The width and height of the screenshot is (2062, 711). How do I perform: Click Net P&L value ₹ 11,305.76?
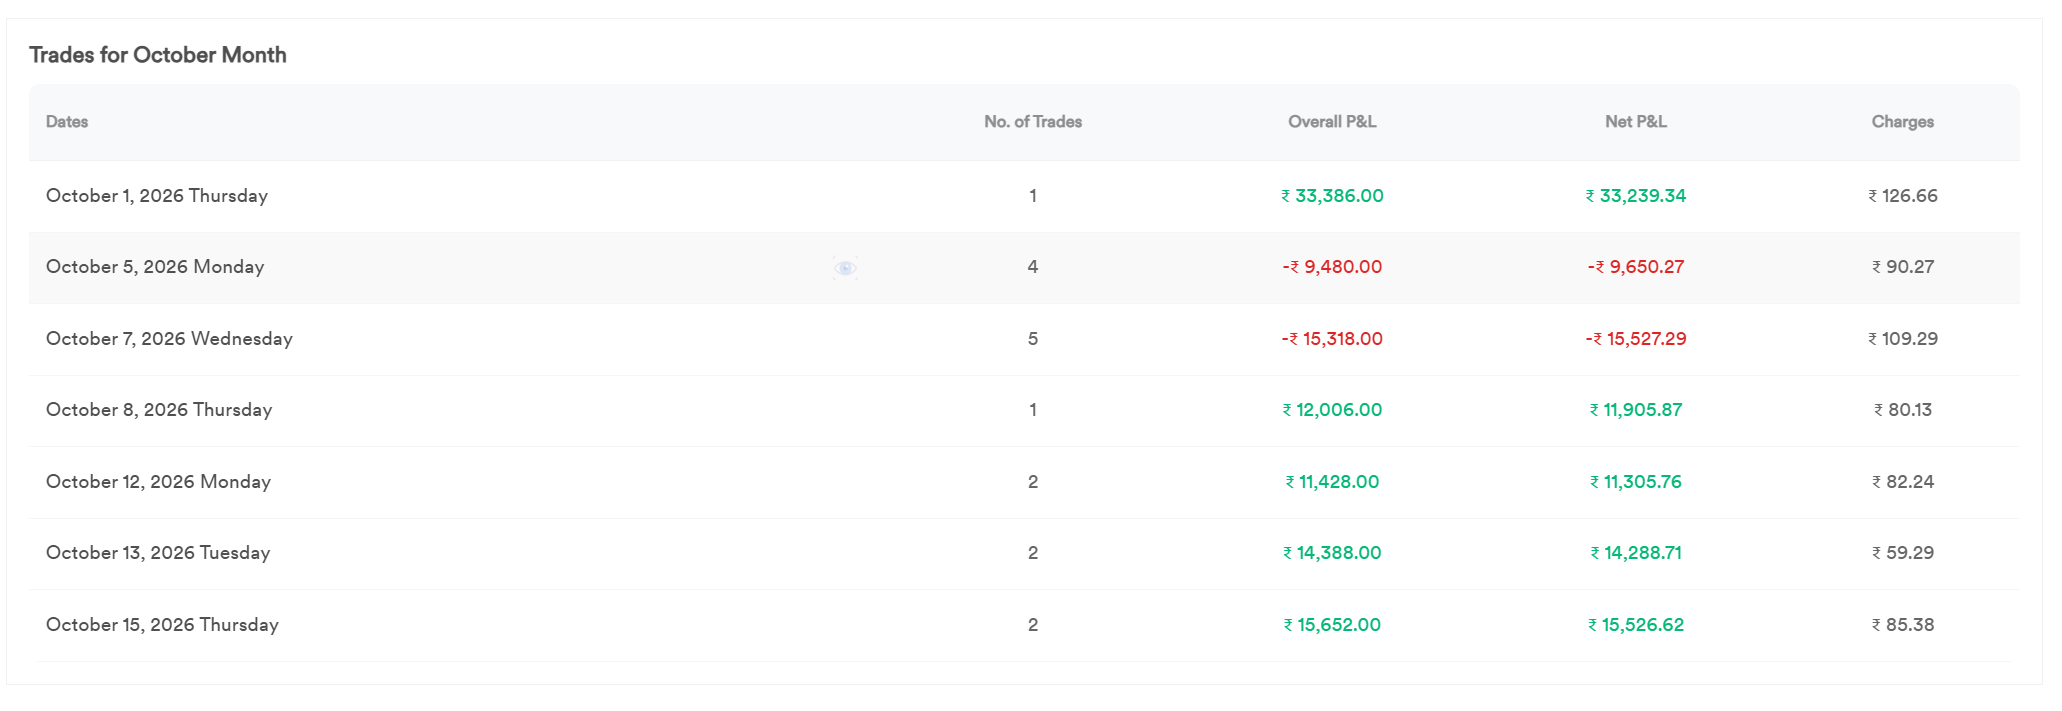tap(1636, 482)
